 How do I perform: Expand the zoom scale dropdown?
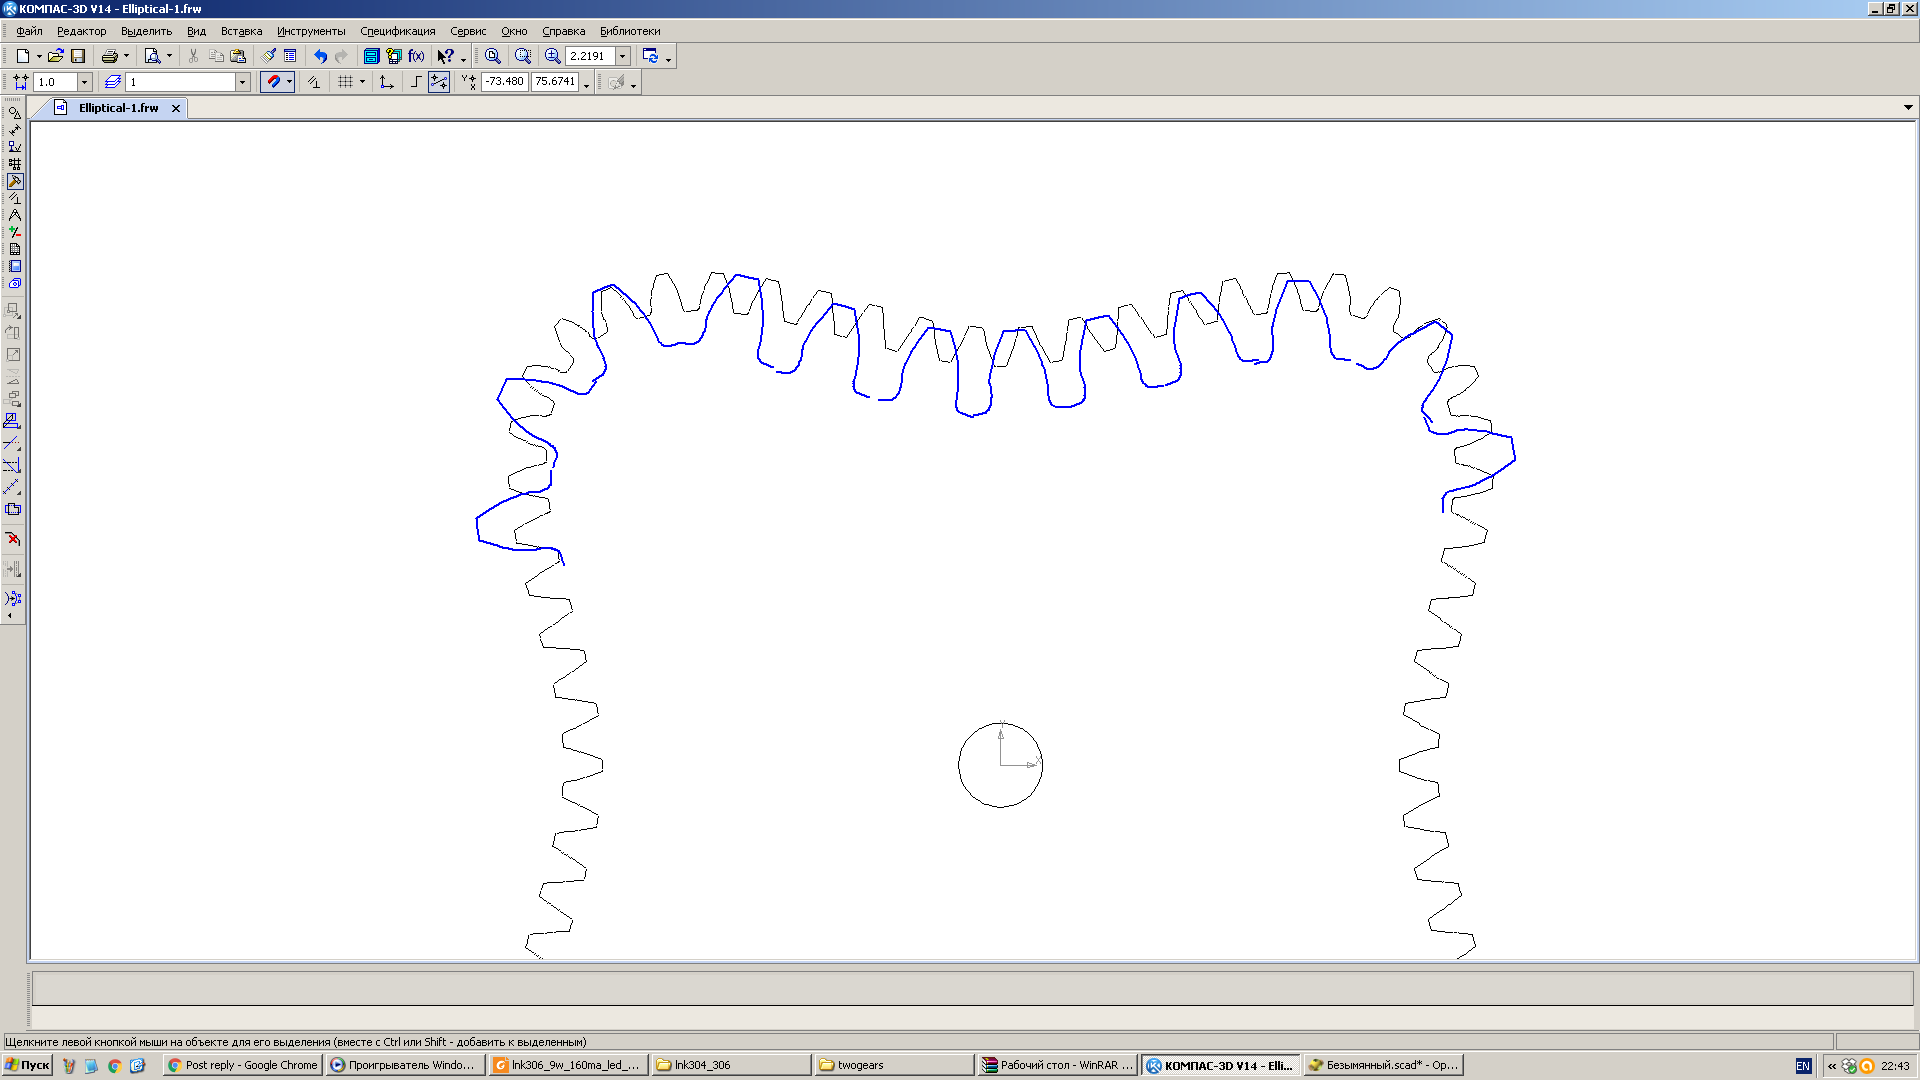tap(622, 56)
